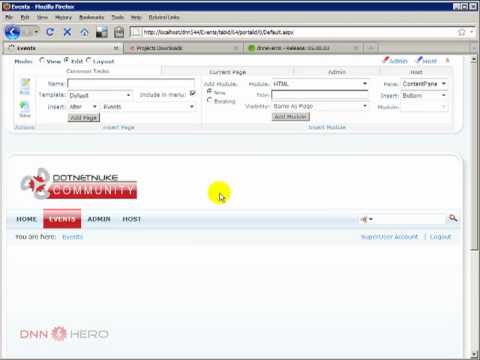This screenshot has height=360, width=480.
Task: Go back with the browser Back arrow
Action: [12, 32]
